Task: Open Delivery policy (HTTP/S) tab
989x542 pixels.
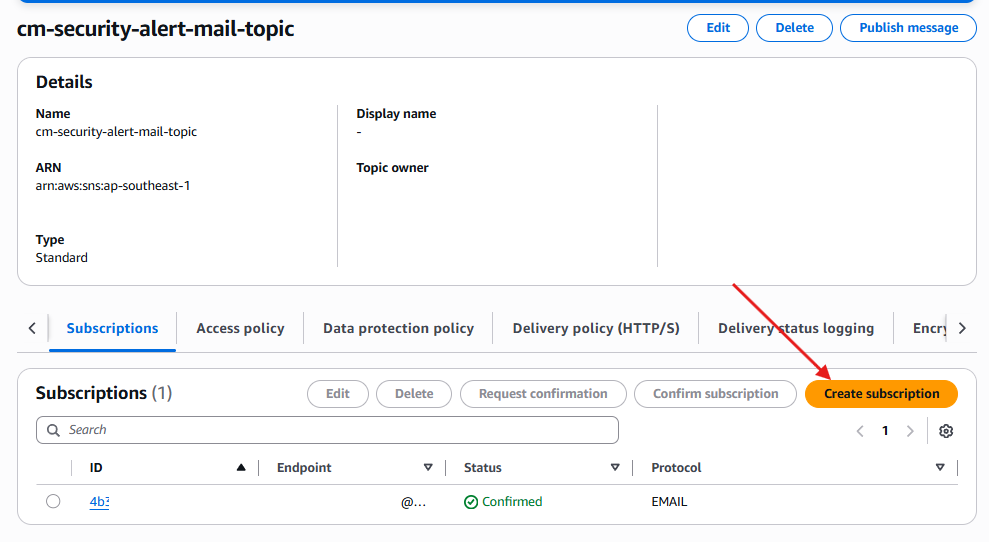Action: (x=596, y=328)
